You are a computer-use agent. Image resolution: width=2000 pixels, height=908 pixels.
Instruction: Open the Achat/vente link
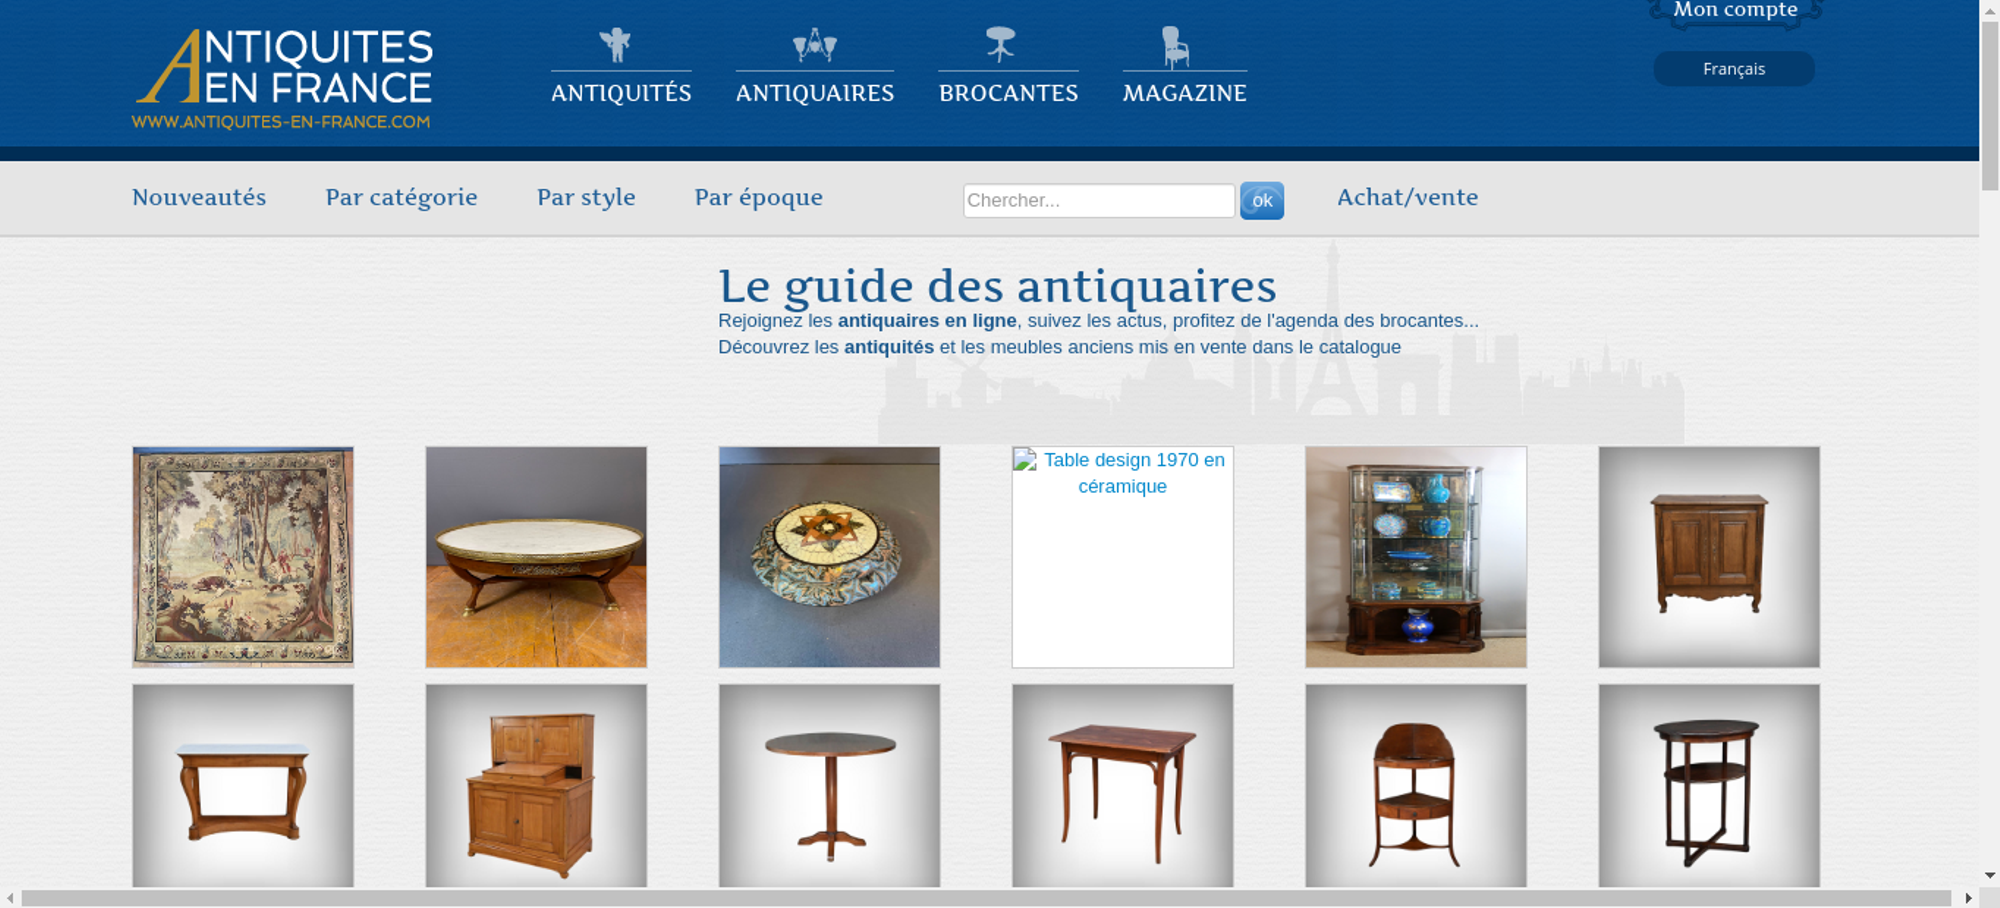pyautogui.click(x=1407, y=198)
